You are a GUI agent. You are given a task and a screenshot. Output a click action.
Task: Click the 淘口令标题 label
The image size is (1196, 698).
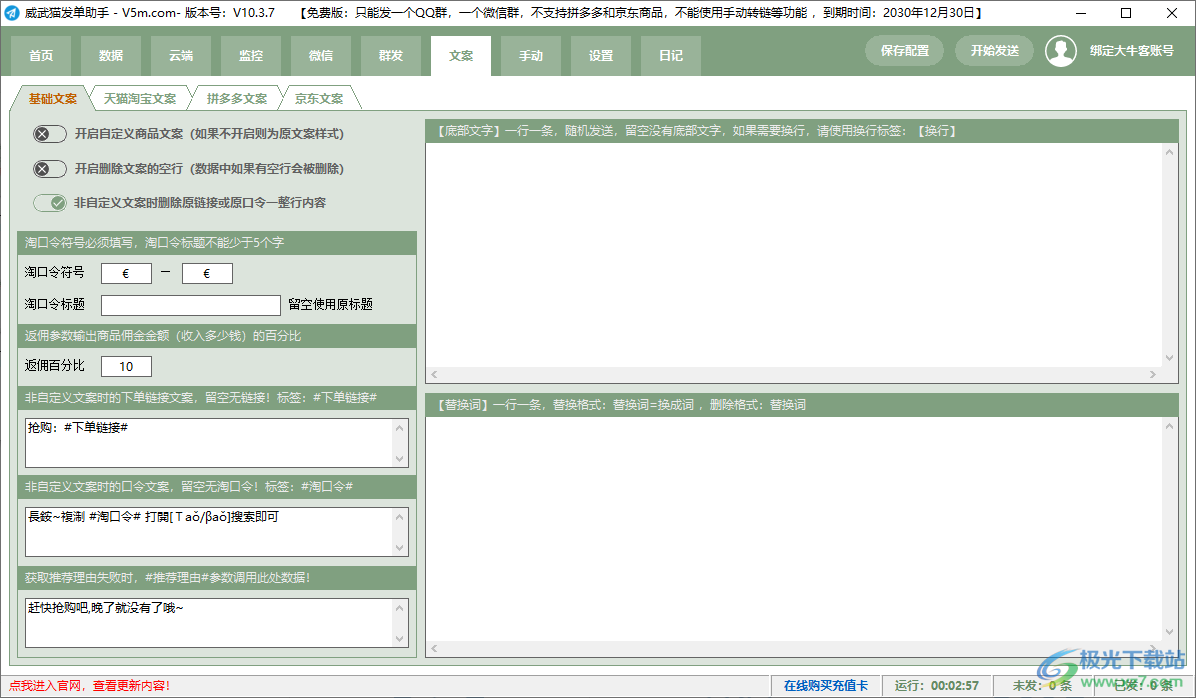coord(54,304)
